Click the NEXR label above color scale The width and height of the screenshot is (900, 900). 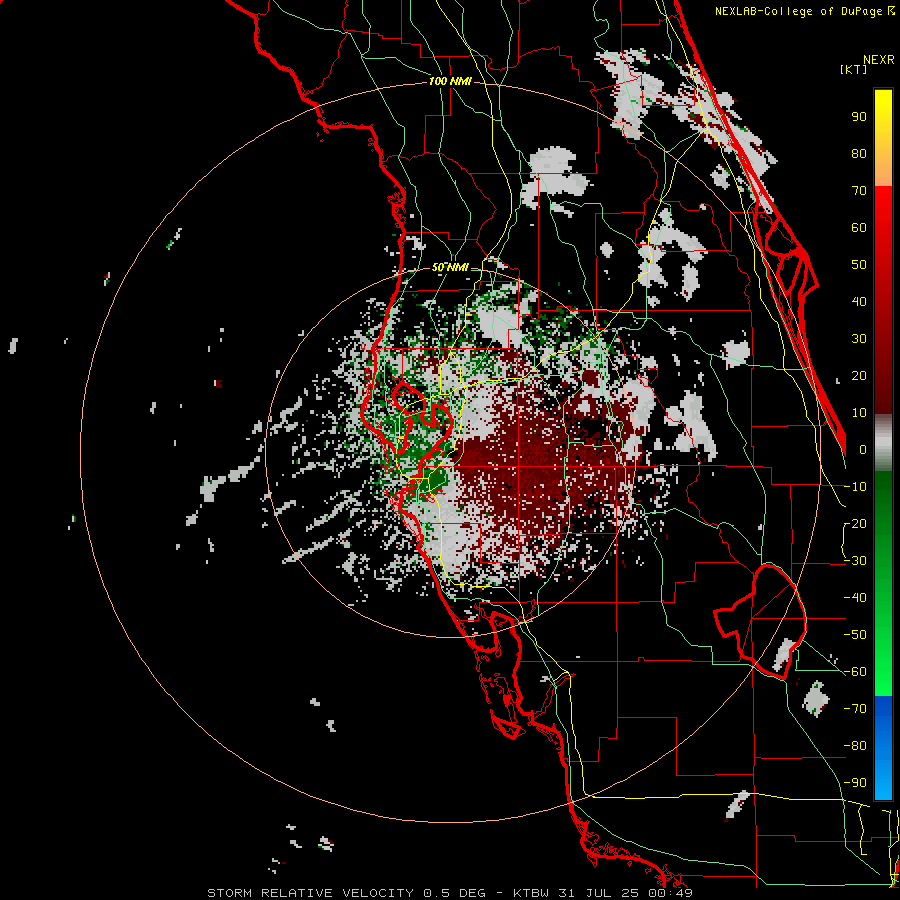pos(879,60)
